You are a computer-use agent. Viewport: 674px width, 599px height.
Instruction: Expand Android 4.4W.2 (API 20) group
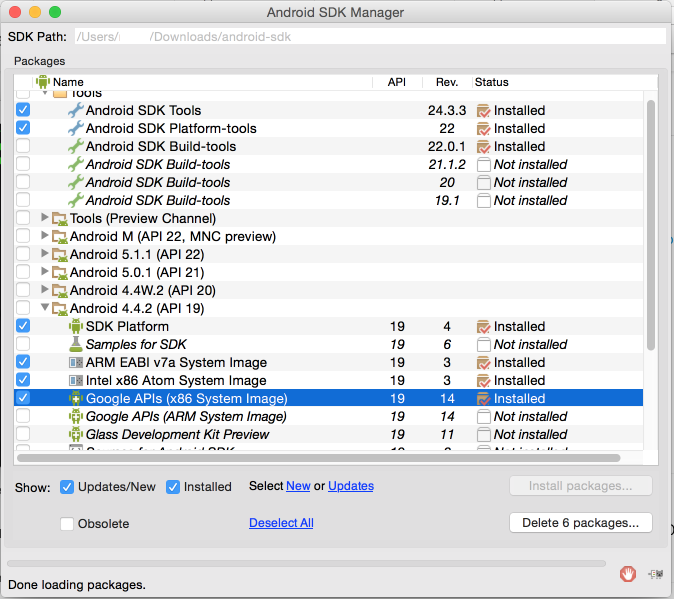(x=44, y=290)
